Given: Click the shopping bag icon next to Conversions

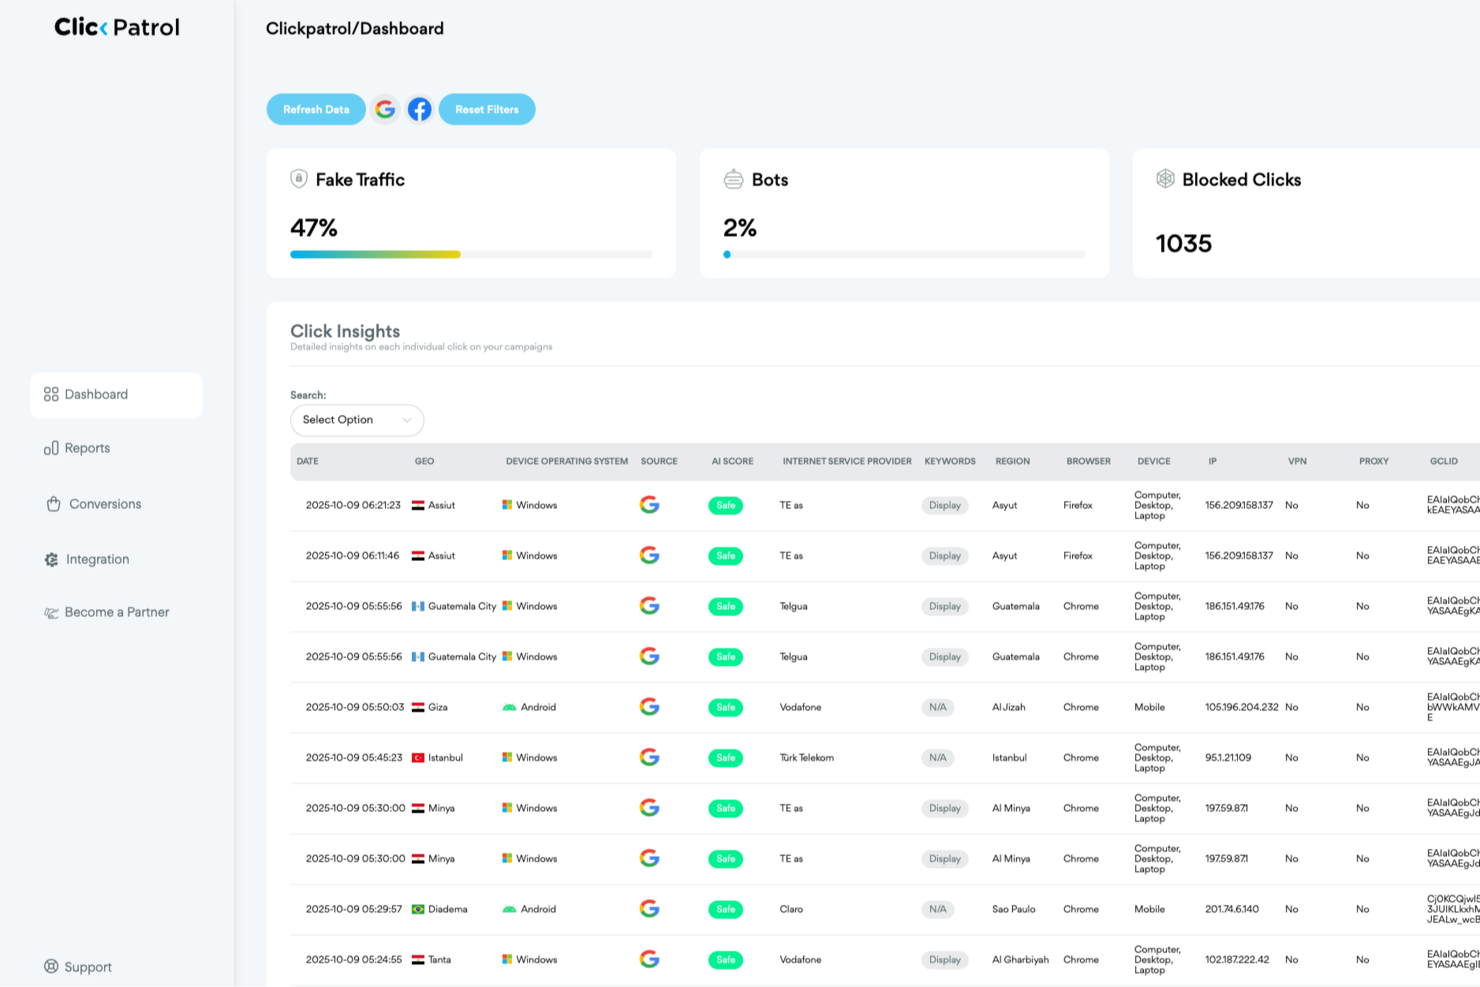Looking at the screenshot, I should pos(52,504).
